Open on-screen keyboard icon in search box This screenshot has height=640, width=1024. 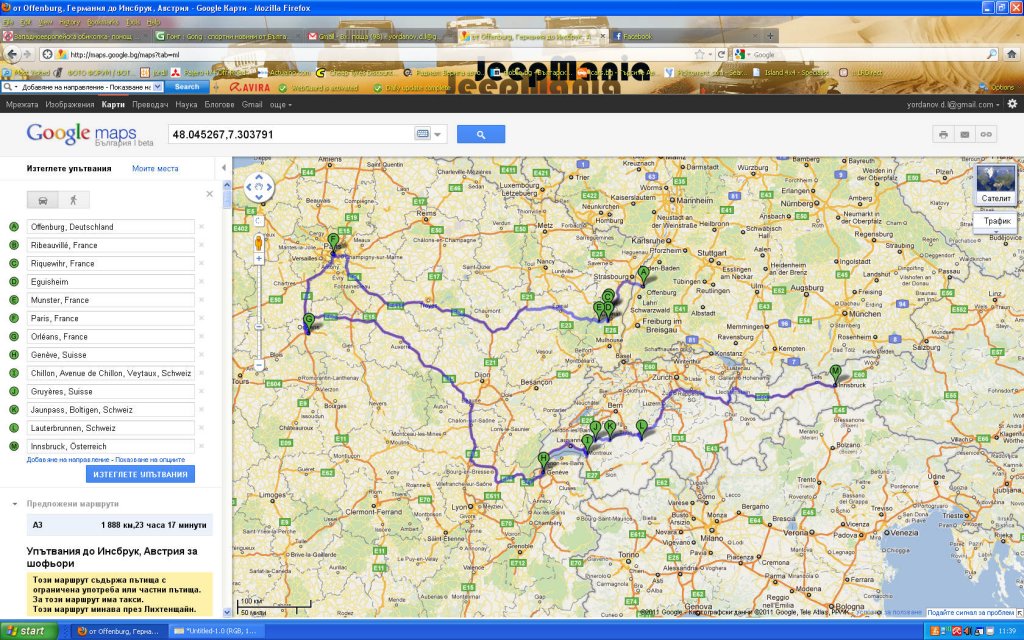click(423, 134)
